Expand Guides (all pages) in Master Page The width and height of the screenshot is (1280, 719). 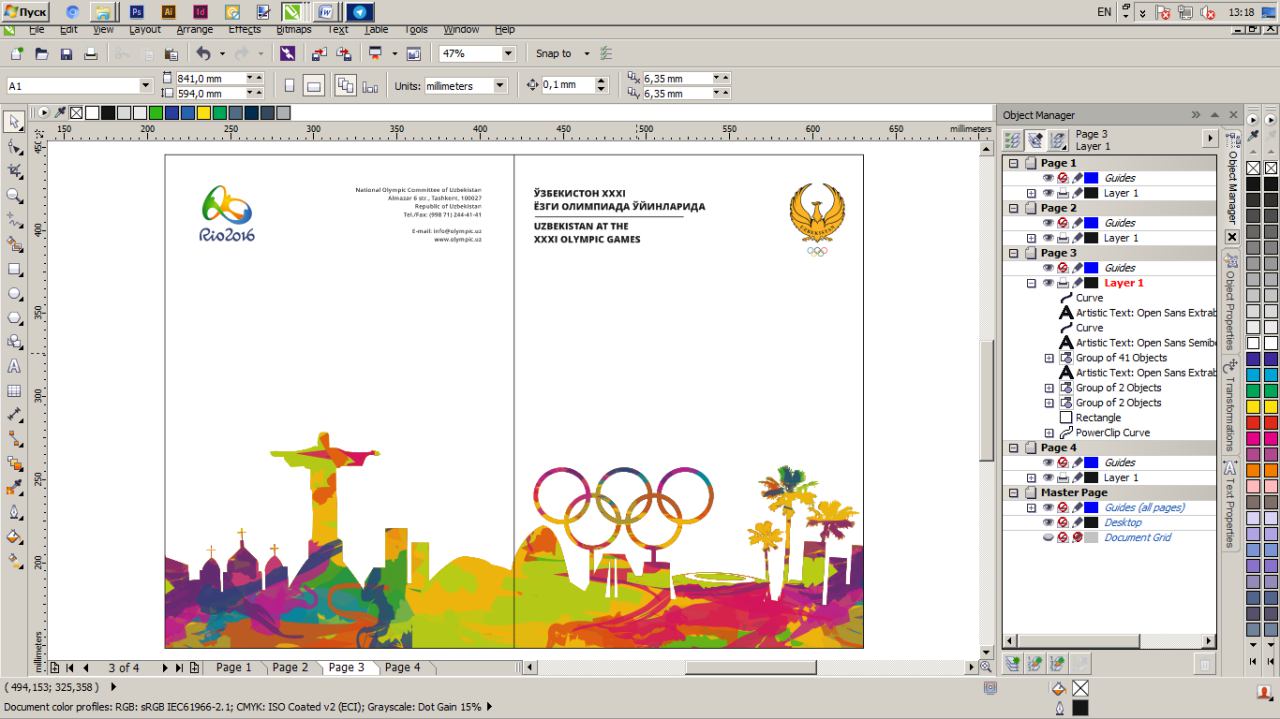point(1031,508)
